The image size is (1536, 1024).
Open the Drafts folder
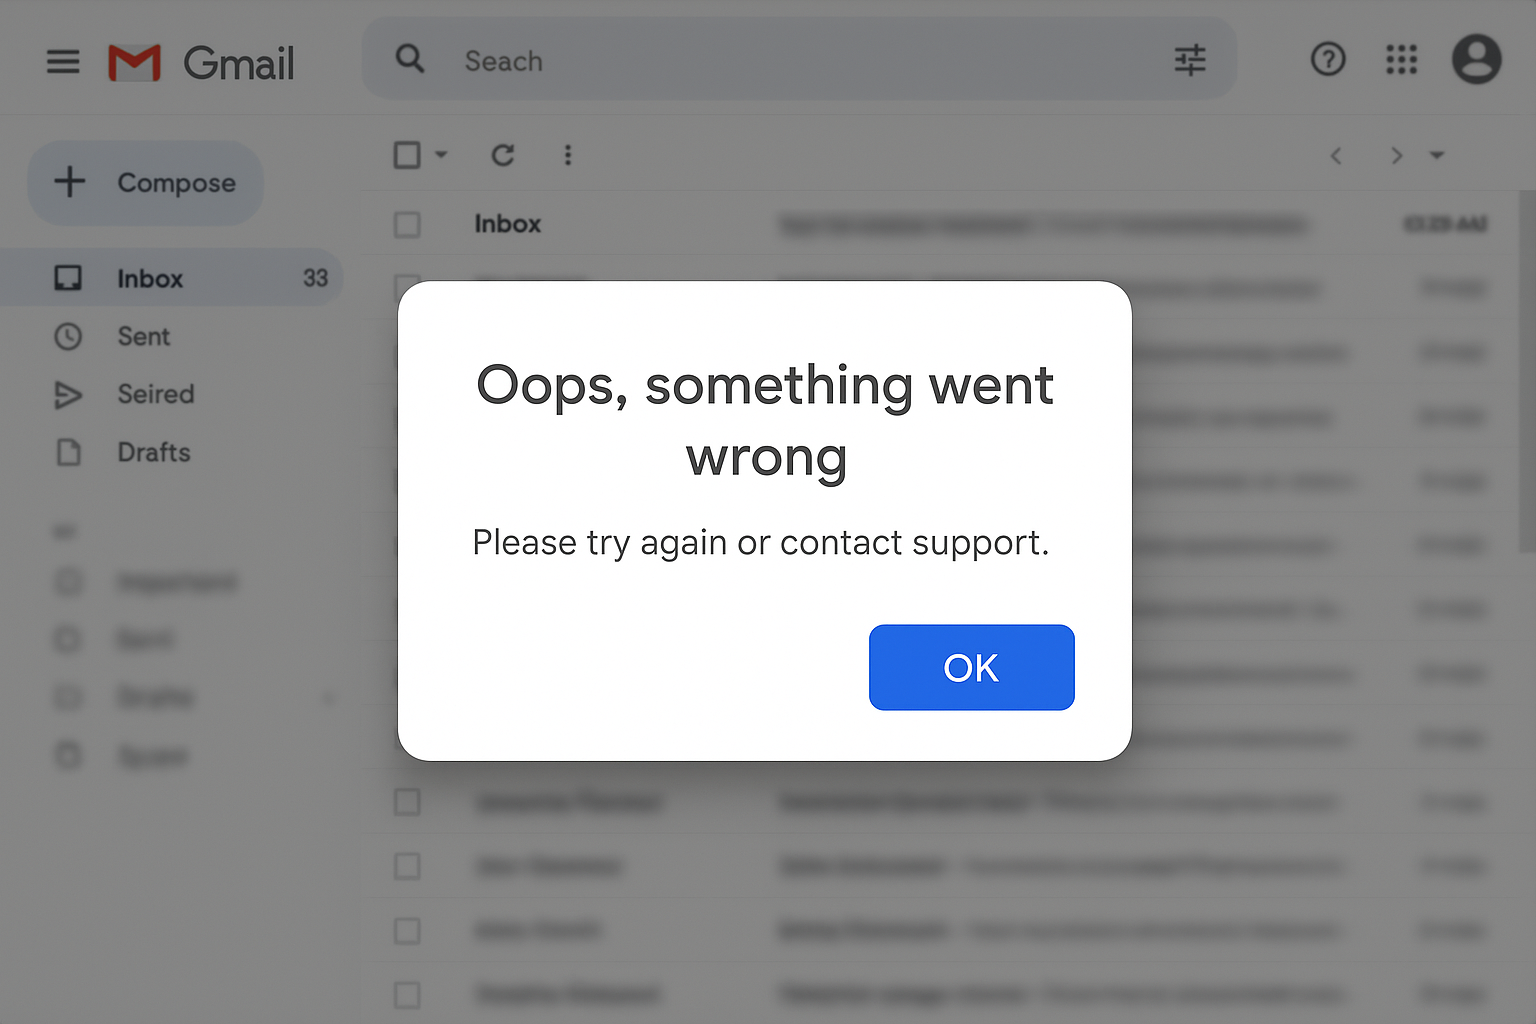(154, 452)
